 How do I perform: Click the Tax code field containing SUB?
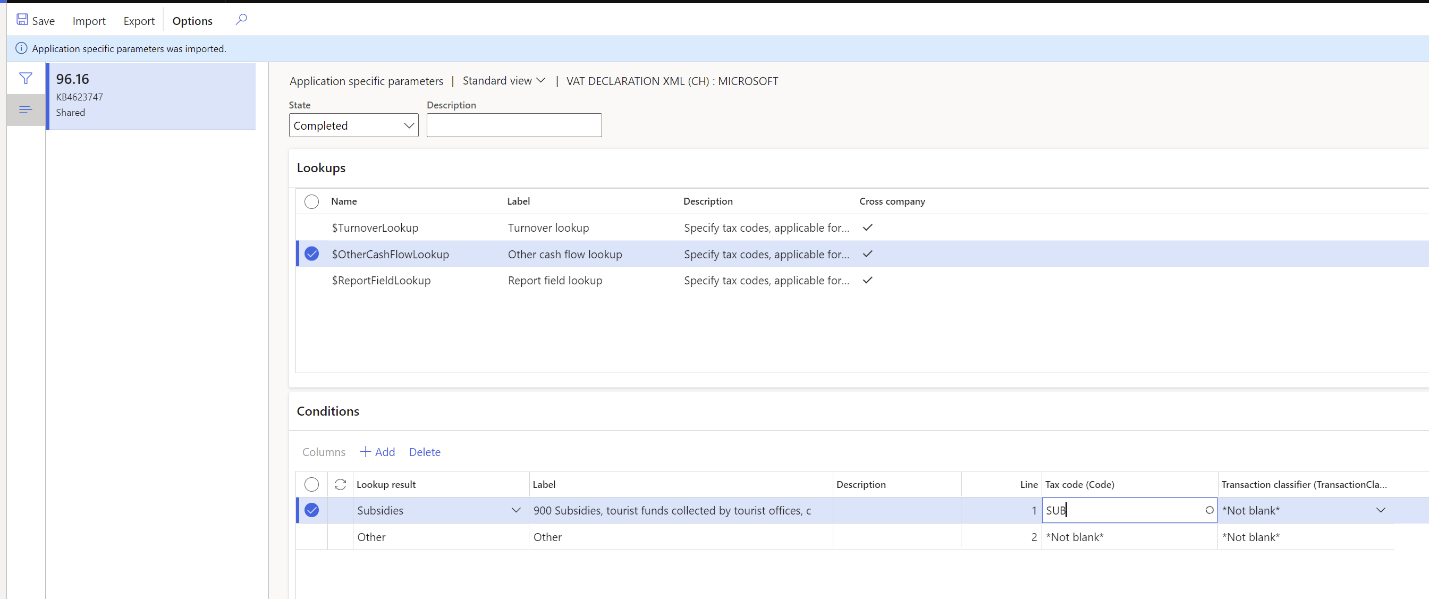pos(1129,510)
